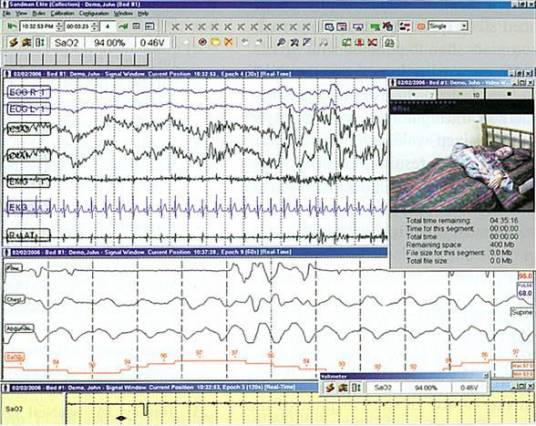Step the 00:03:23 elapsed time spinner

[94, 26]
